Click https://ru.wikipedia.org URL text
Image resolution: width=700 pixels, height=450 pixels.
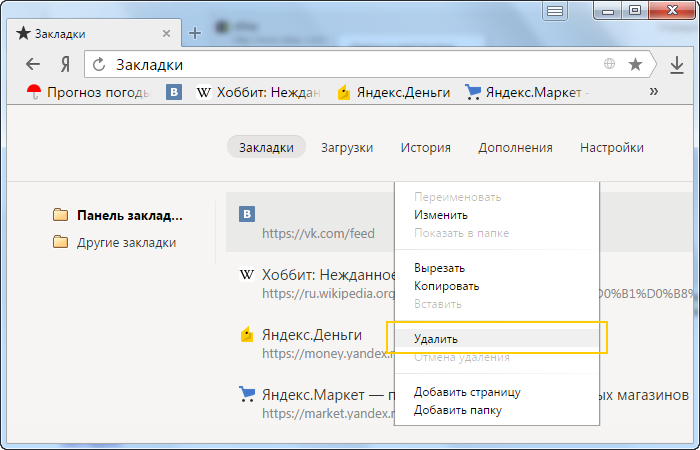328,294
